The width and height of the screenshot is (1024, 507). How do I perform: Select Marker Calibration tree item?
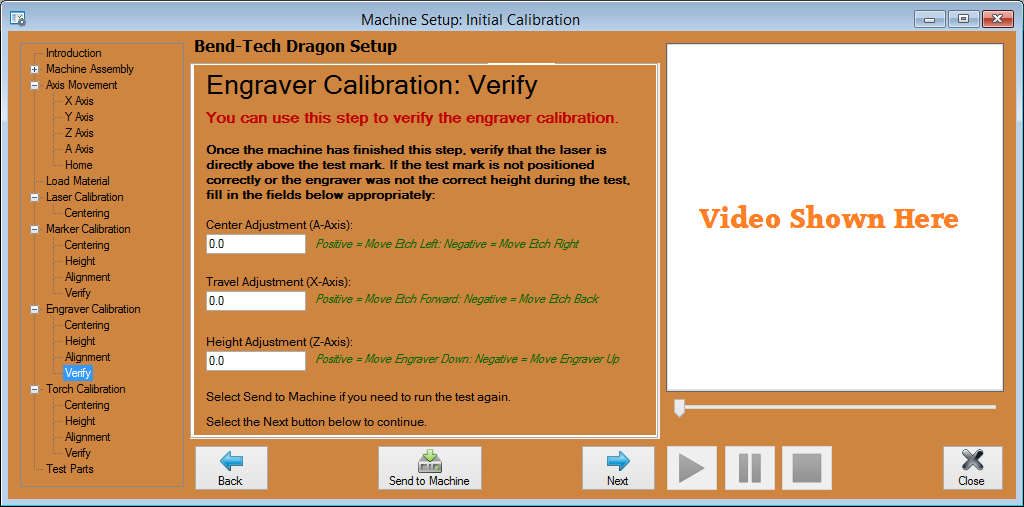(x=88, y=229)
